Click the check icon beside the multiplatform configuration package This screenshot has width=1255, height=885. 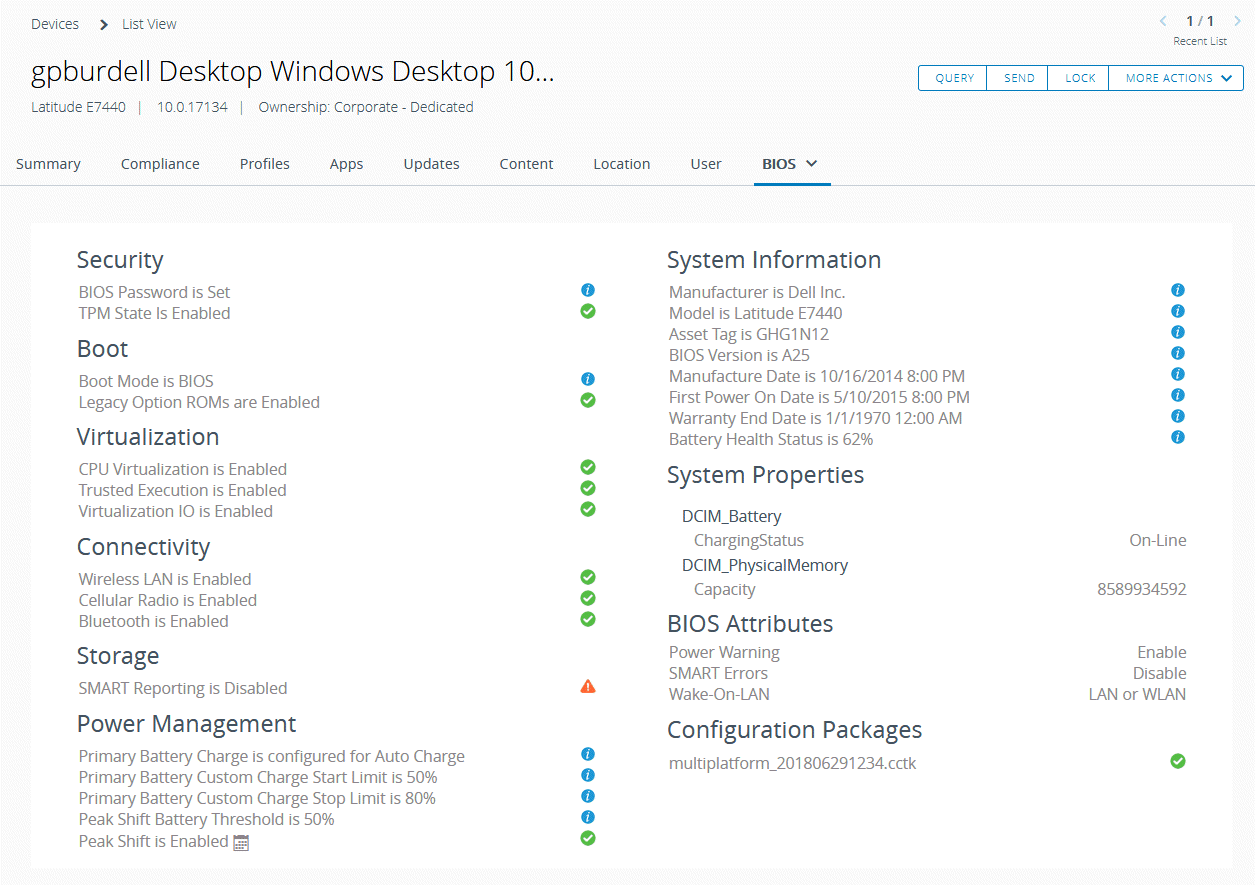click(x=1178, y=761)
